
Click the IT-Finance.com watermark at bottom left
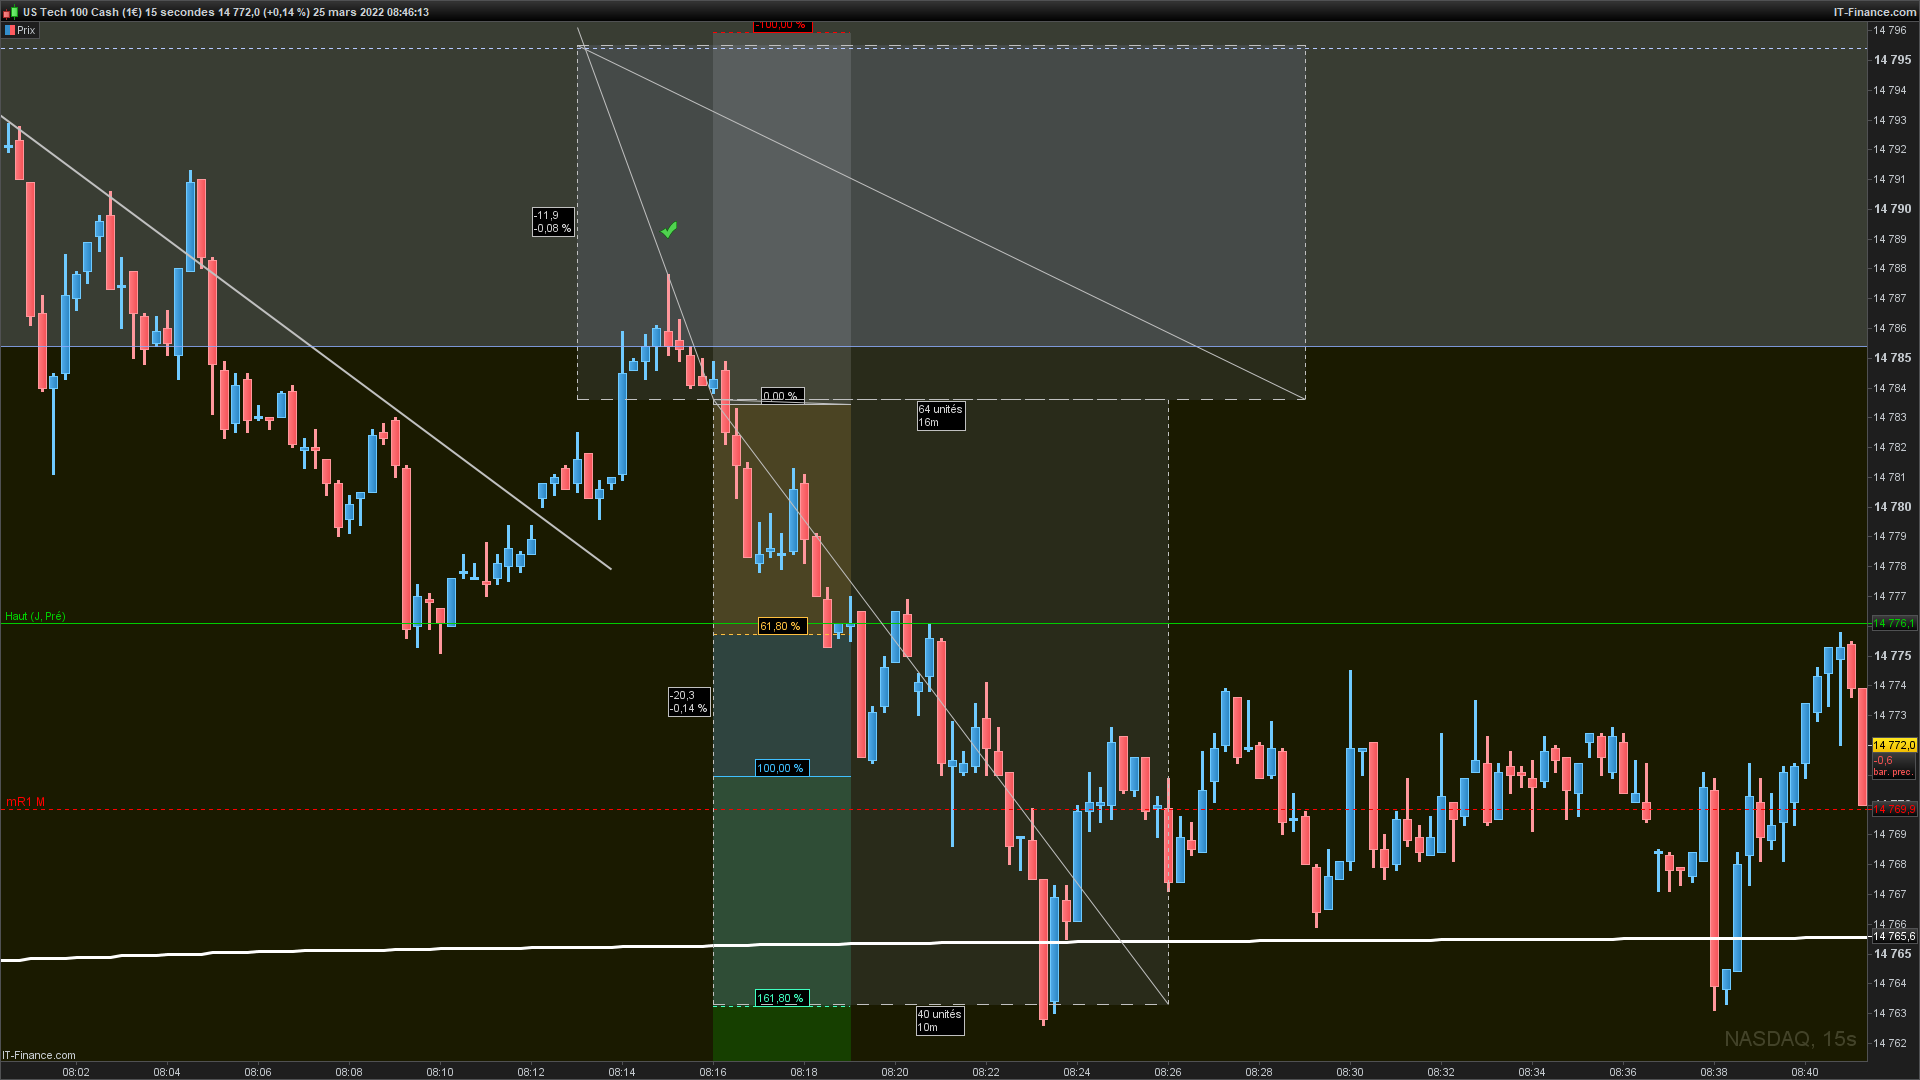tap(39, 1055)
